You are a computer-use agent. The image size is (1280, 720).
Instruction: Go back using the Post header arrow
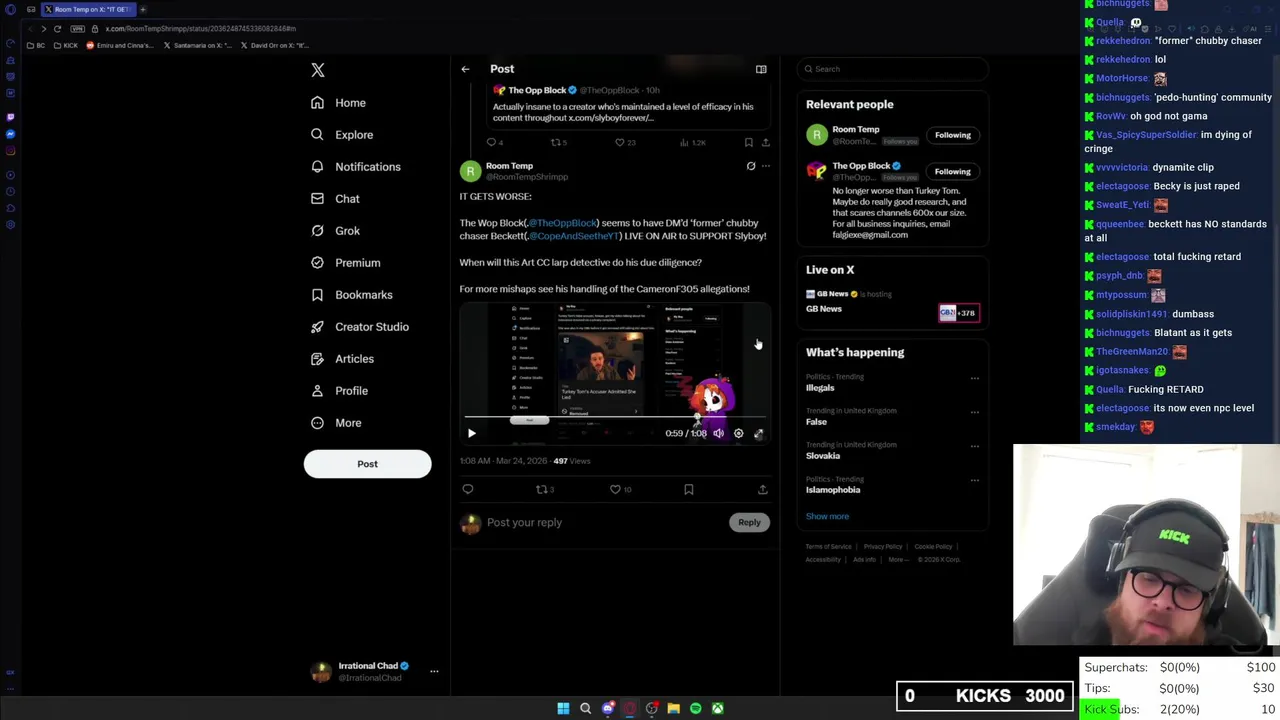click(x=465, y=69)
